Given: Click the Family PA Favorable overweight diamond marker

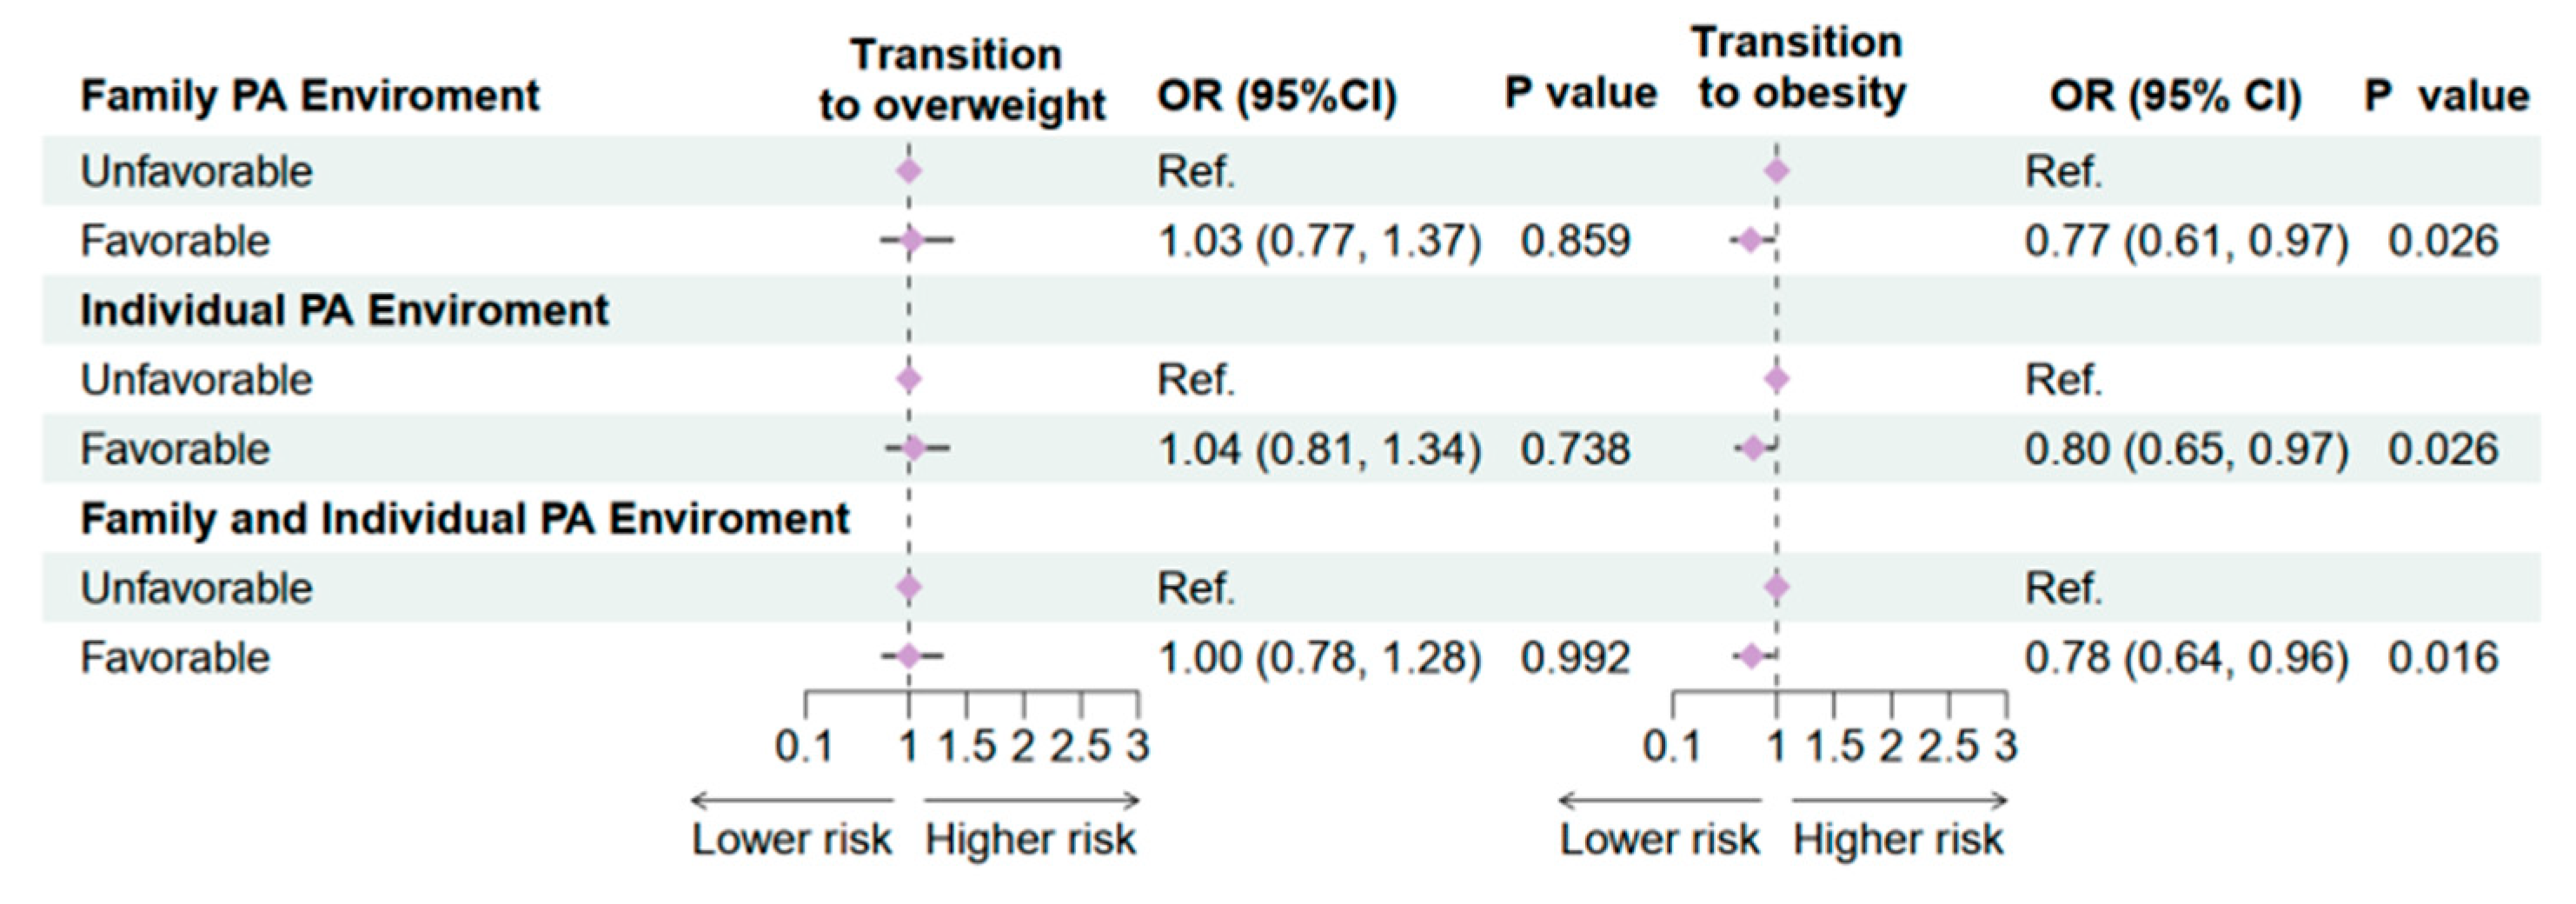Looking at the screenshot, I should point(911,240).
